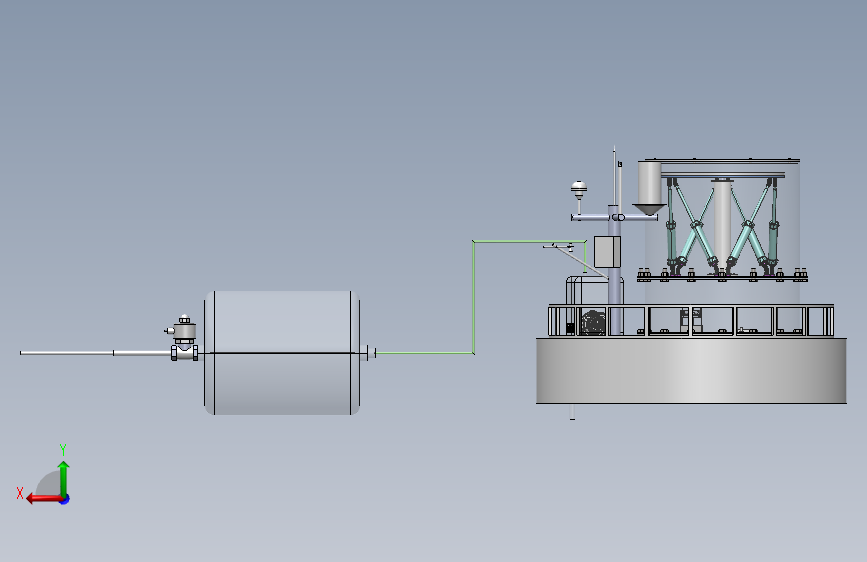Select the large circular platform base
The width and height of the screenshot is (867, 562).
tap(691, 371)
